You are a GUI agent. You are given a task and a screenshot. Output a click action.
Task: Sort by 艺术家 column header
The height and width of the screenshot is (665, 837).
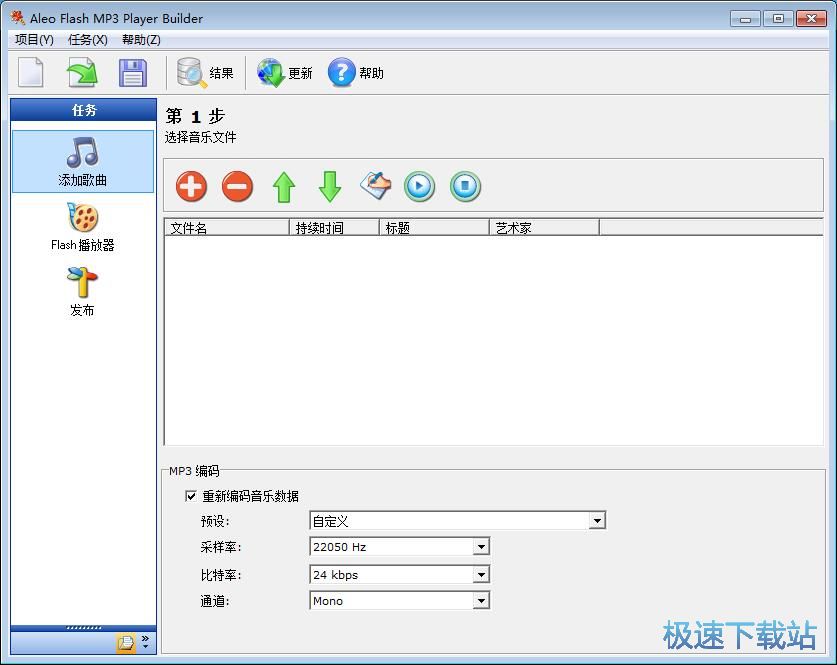click(544, 228)
